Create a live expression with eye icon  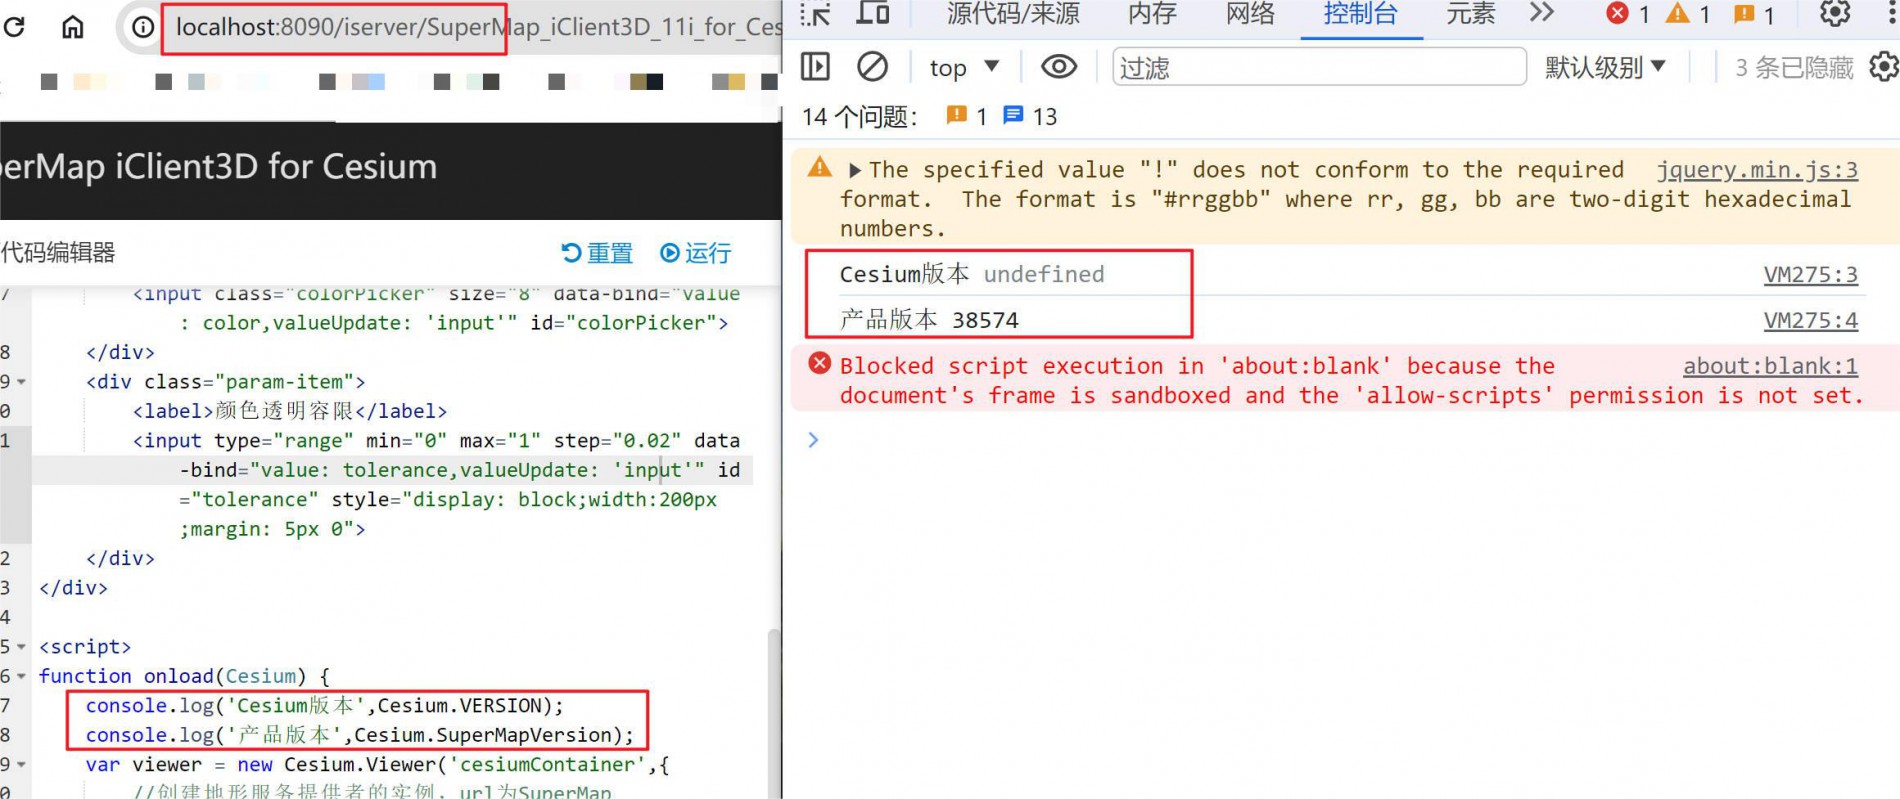(1059, 67)
